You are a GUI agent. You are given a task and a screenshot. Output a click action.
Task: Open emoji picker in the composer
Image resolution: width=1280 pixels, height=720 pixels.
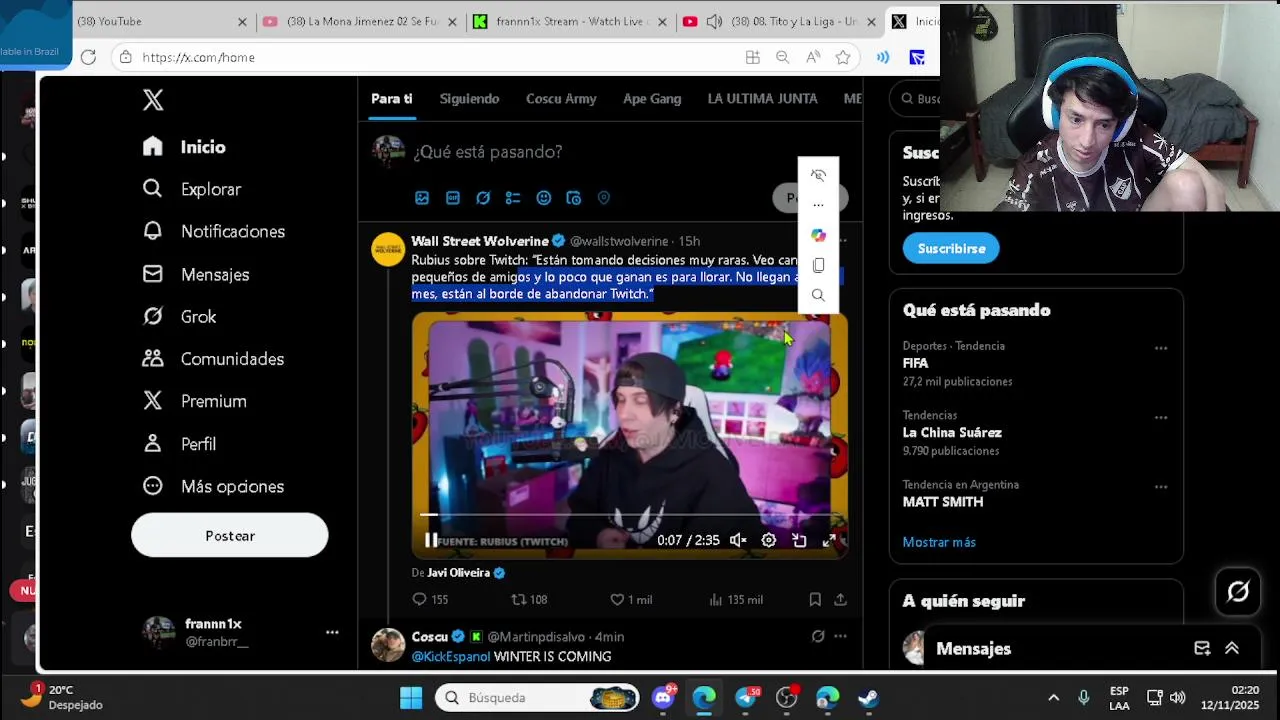click(x=543, y=198)
